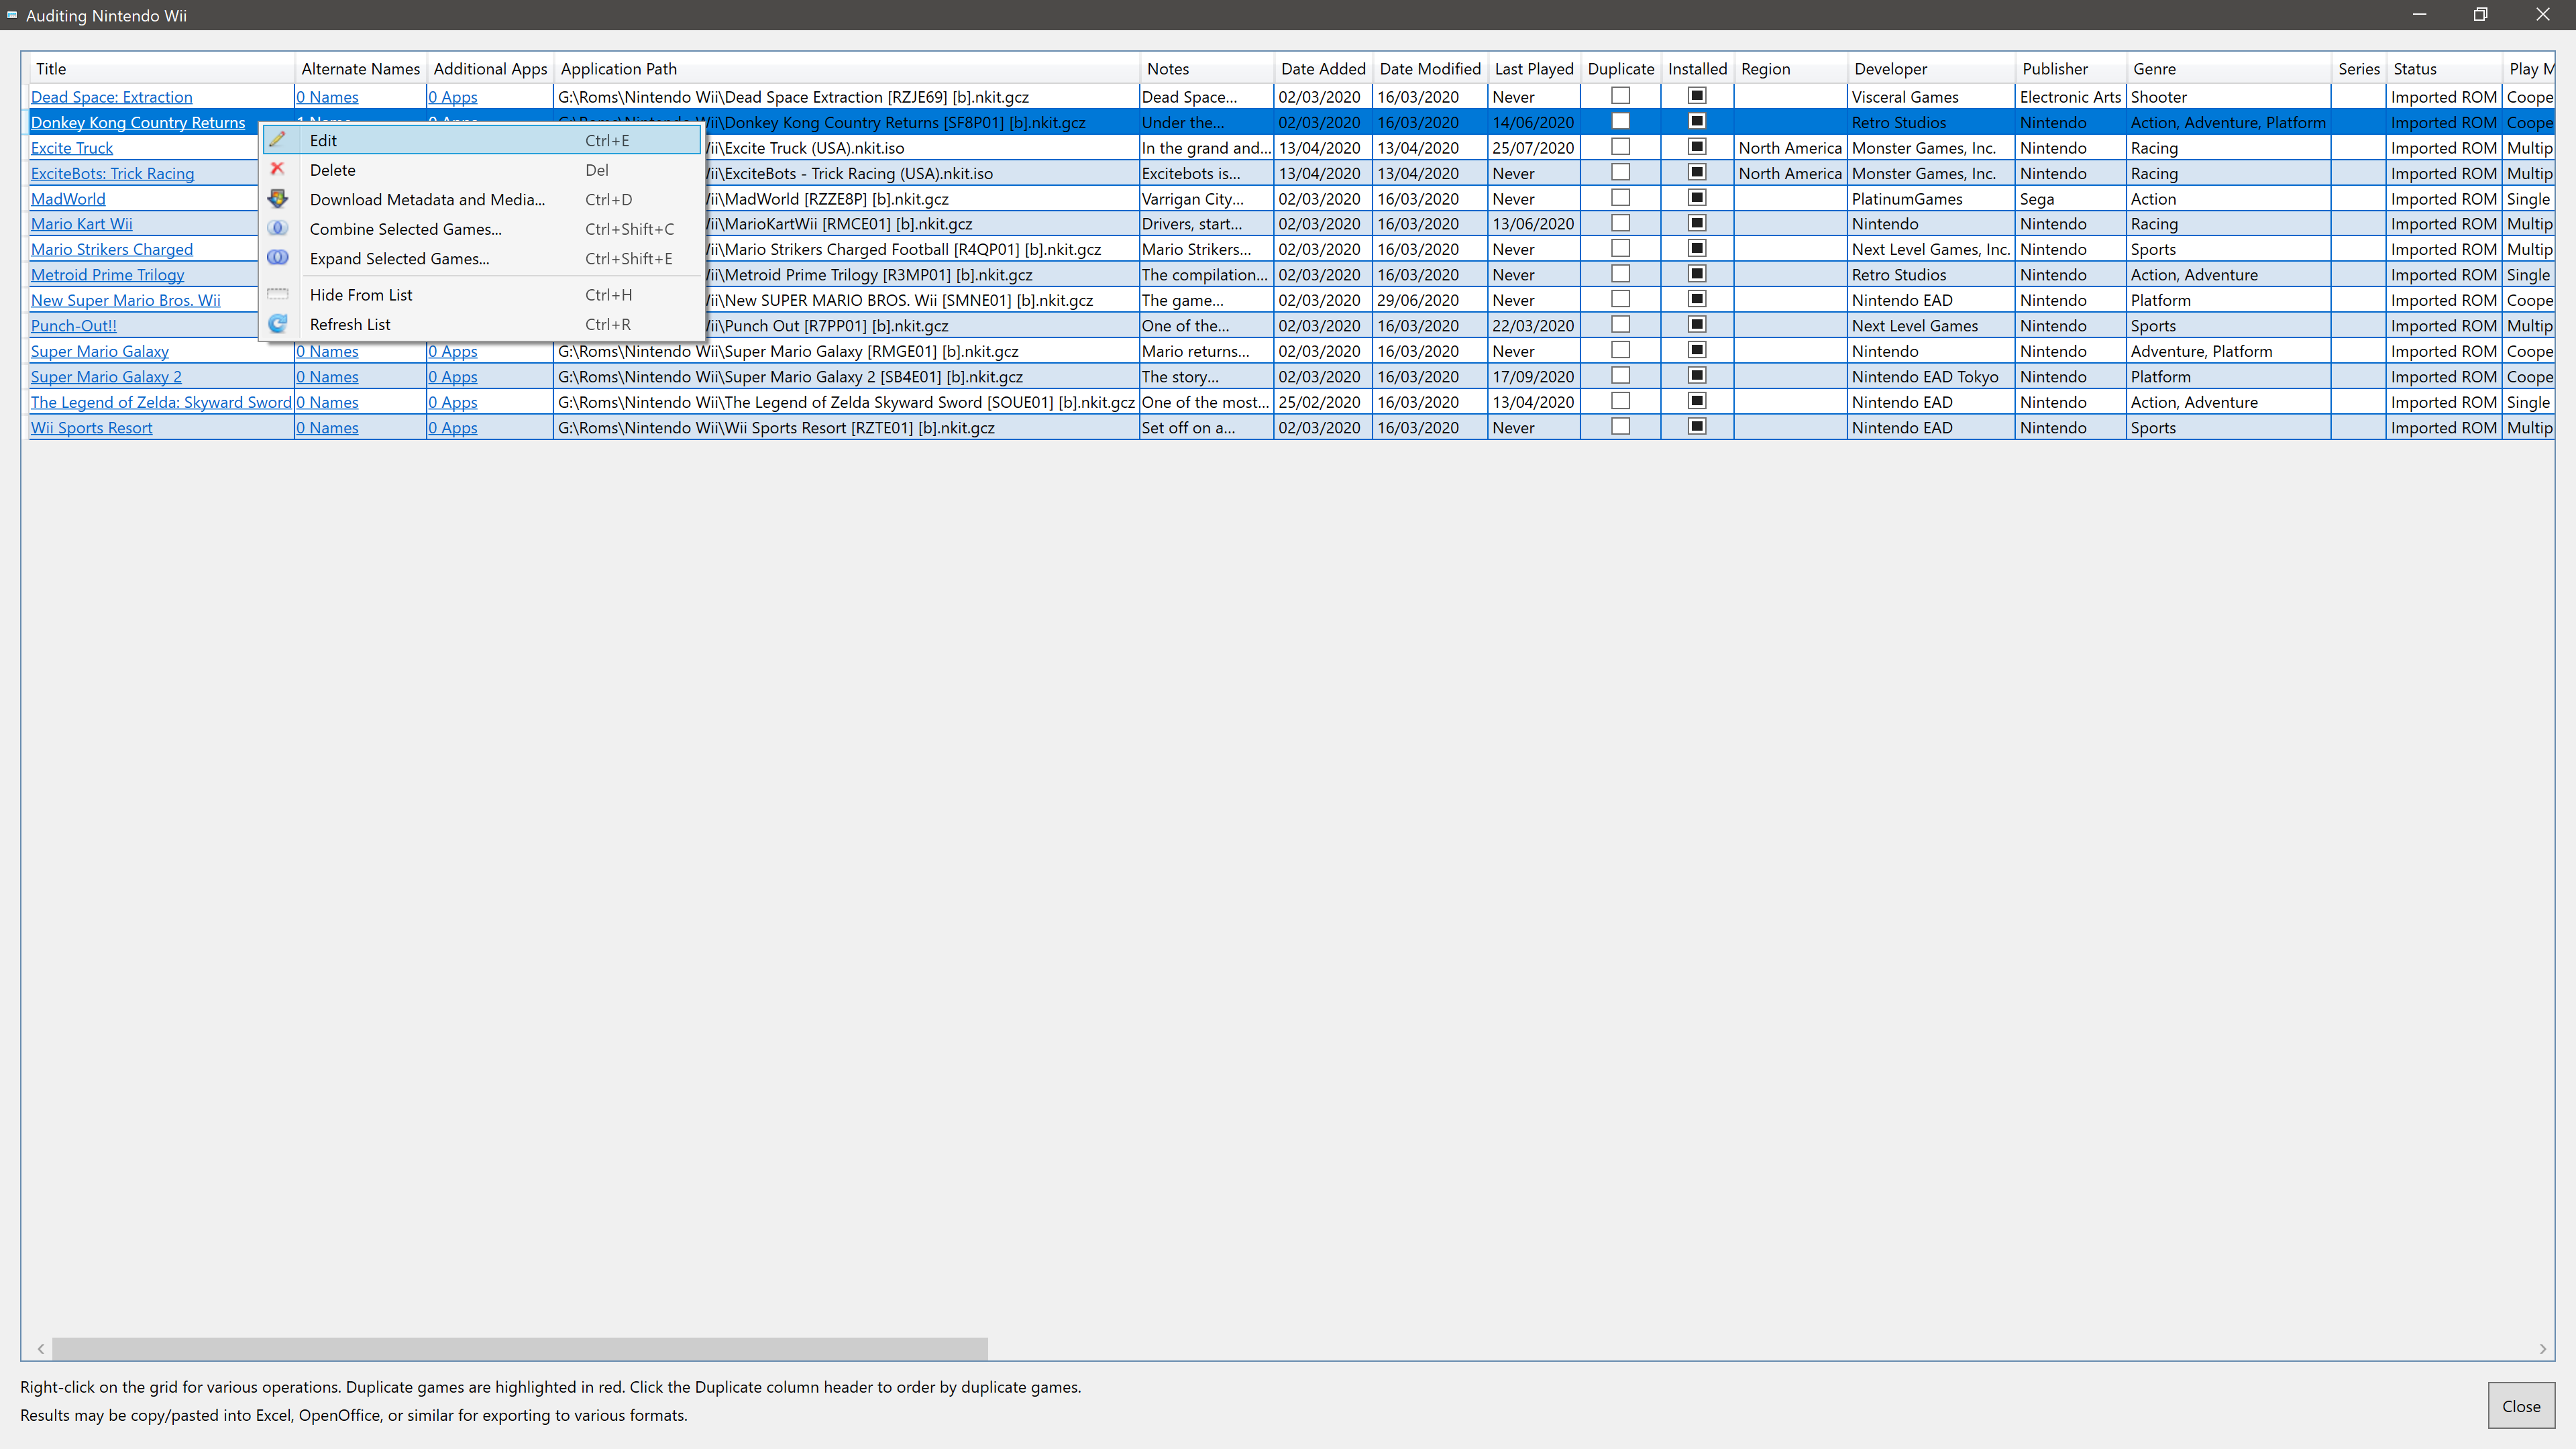Sort by the Last Played column header
Screen dimensions: 2576x1449
1533,69
